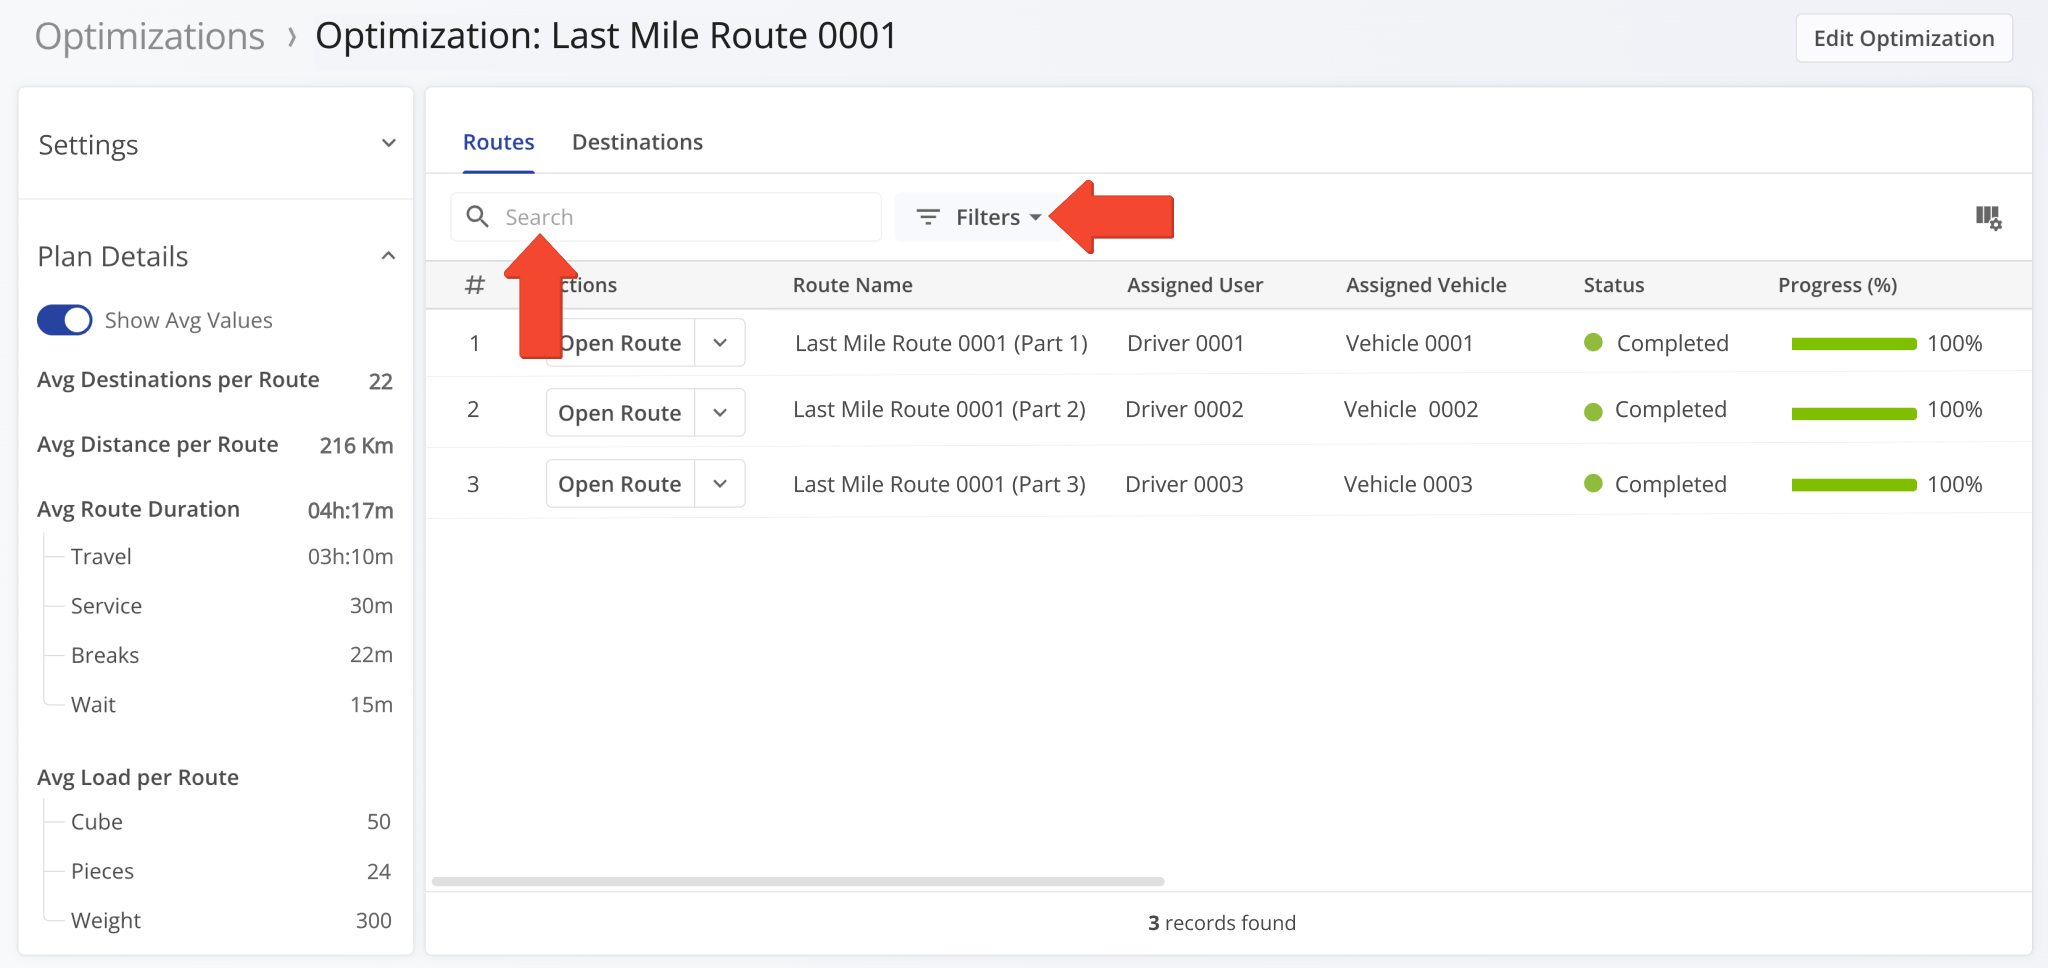Click green status dot for Part 1
This screenshot has width=2048, height=968.
(x=1594, y=343)
